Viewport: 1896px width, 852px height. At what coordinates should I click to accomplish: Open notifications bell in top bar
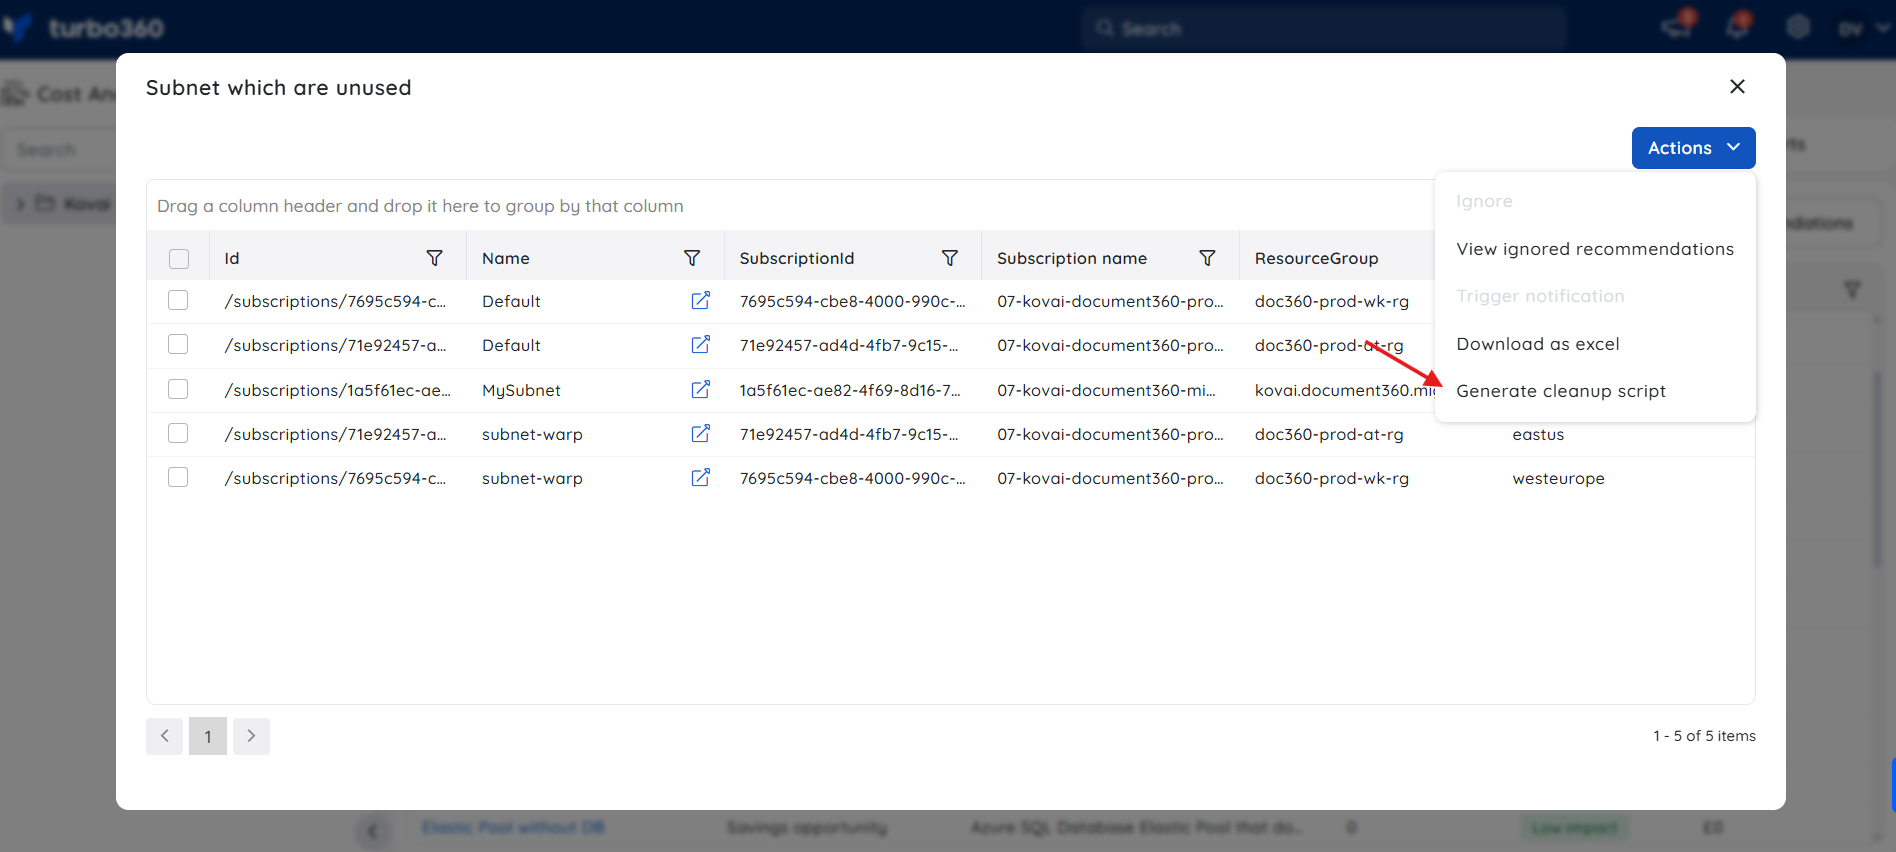(x=1738, y=26)
